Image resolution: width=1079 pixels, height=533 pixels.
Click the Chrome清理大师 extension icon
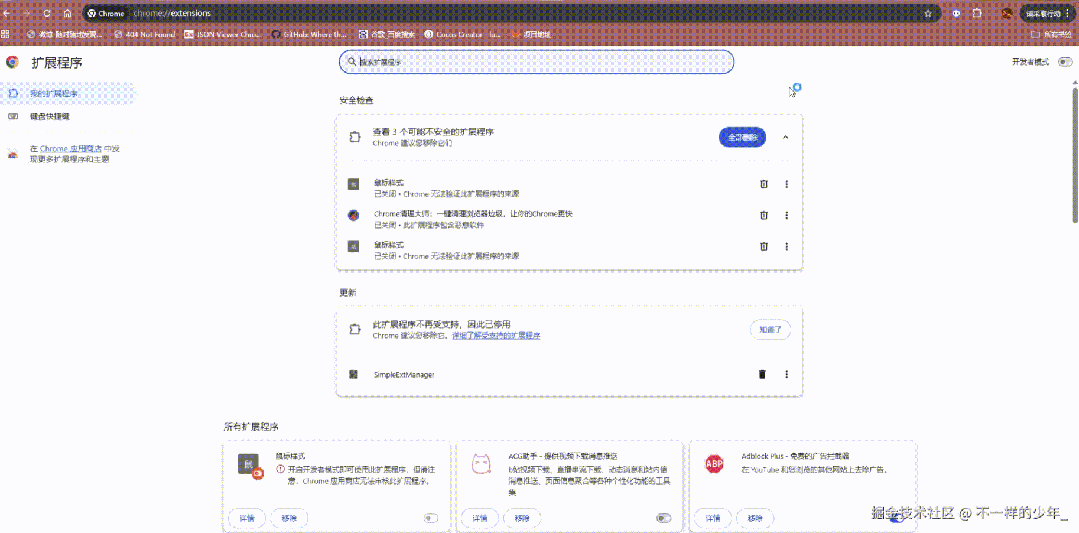point(353,215)
